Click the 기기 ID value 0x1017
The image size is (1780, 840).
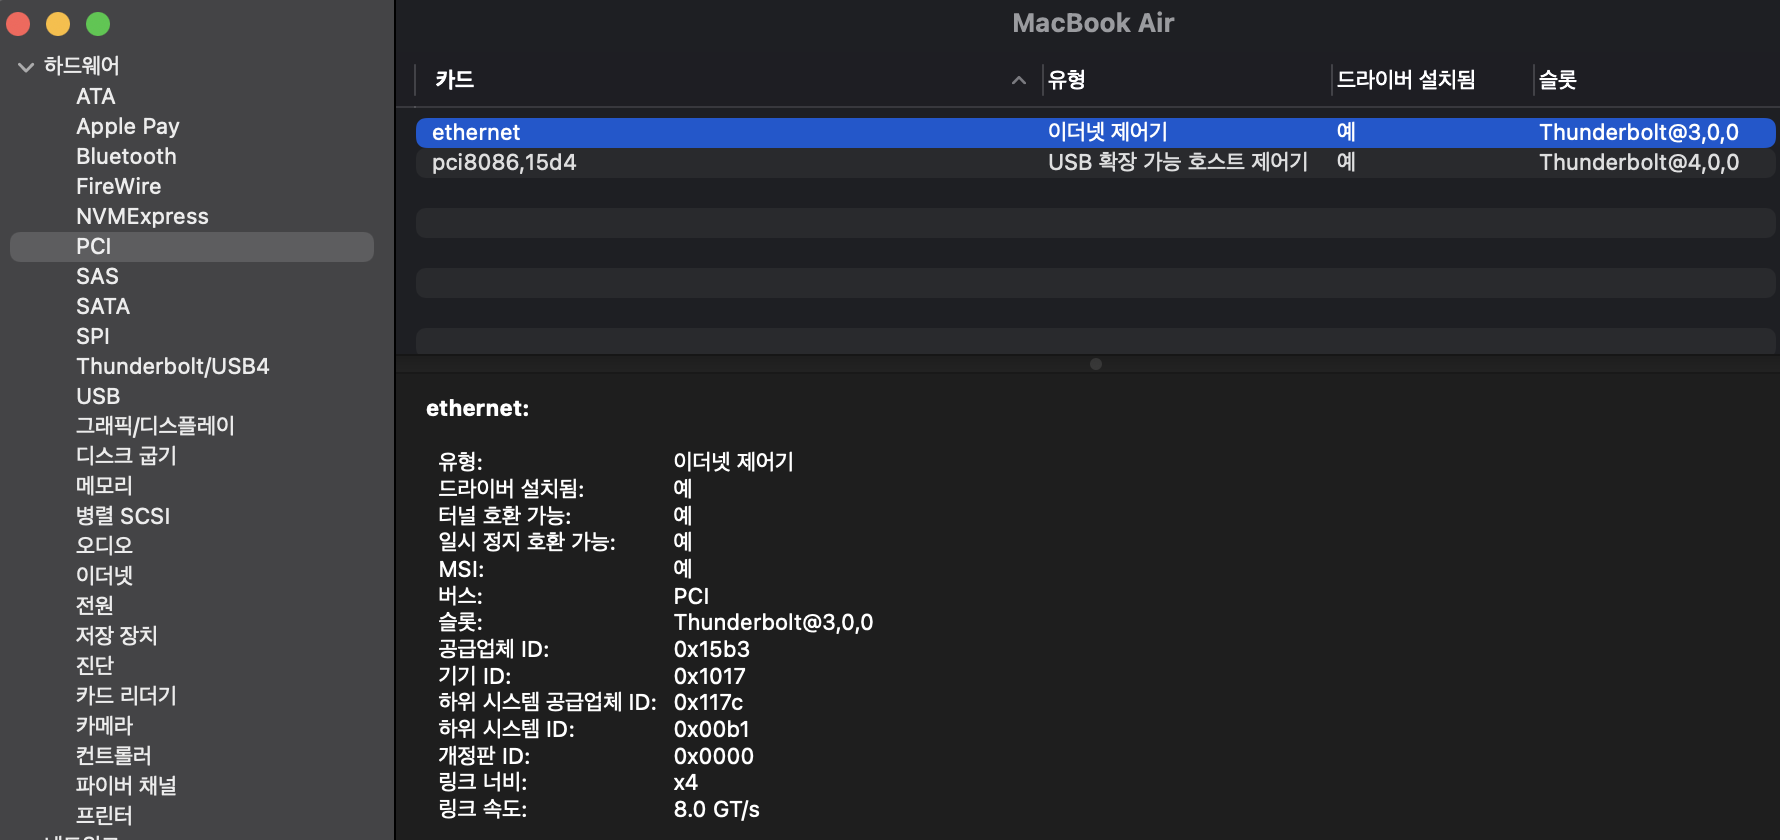[710, 676]
